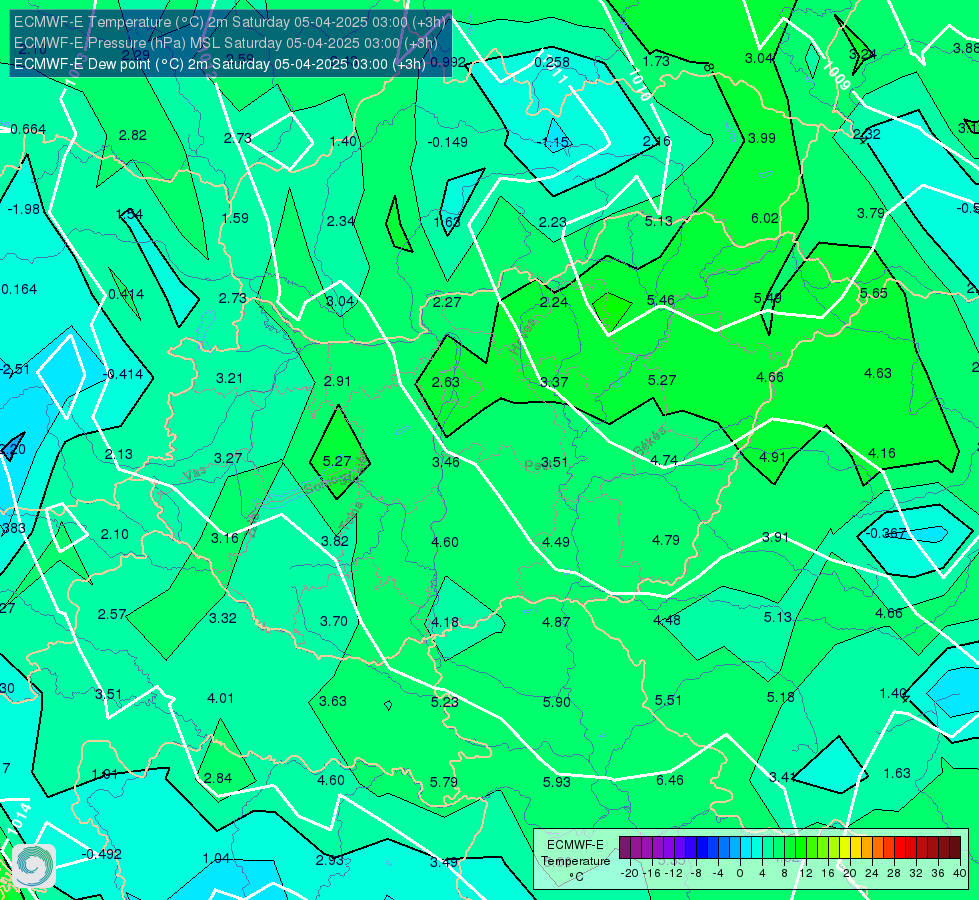Click the 6.02 value on the map
979x900 pixels.
765,218
